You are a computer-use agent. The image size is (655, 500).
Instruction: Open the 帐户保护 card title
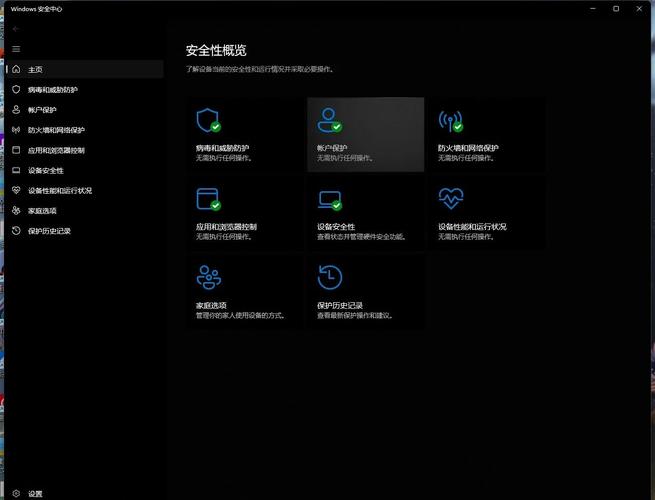click(332, 148)
